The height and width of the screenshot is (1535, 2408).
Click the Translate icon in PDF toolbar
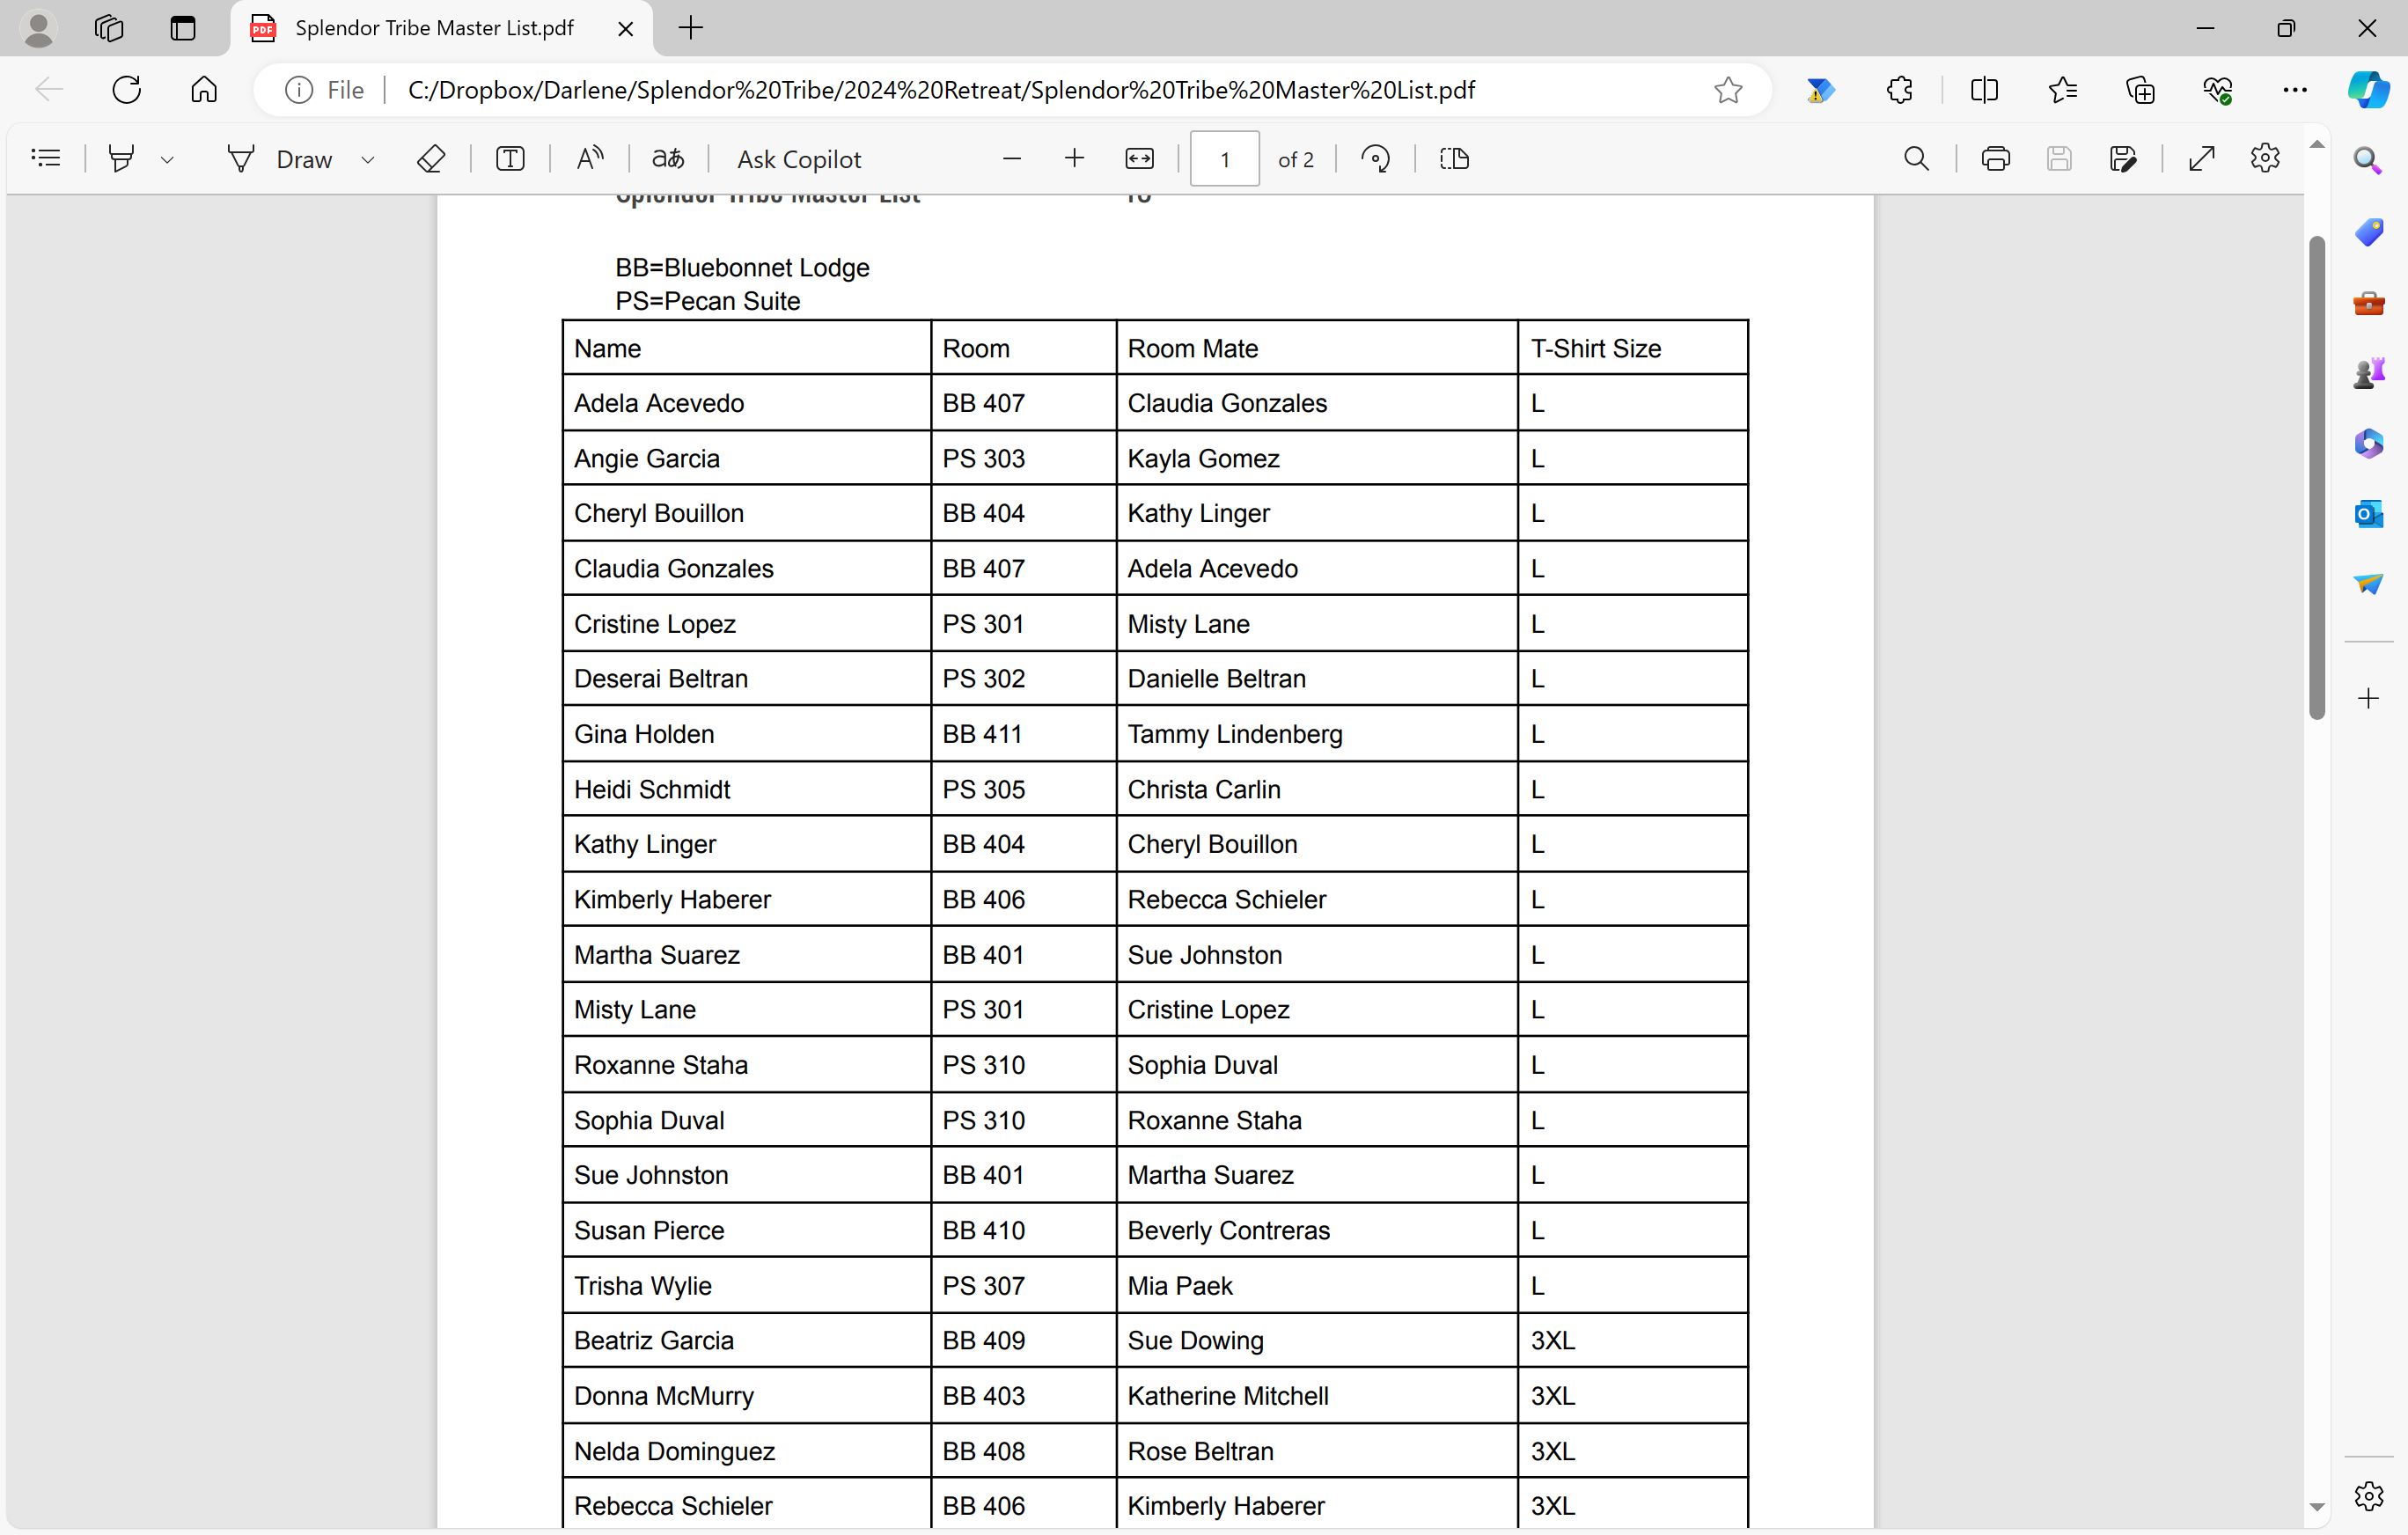[668, 158]
